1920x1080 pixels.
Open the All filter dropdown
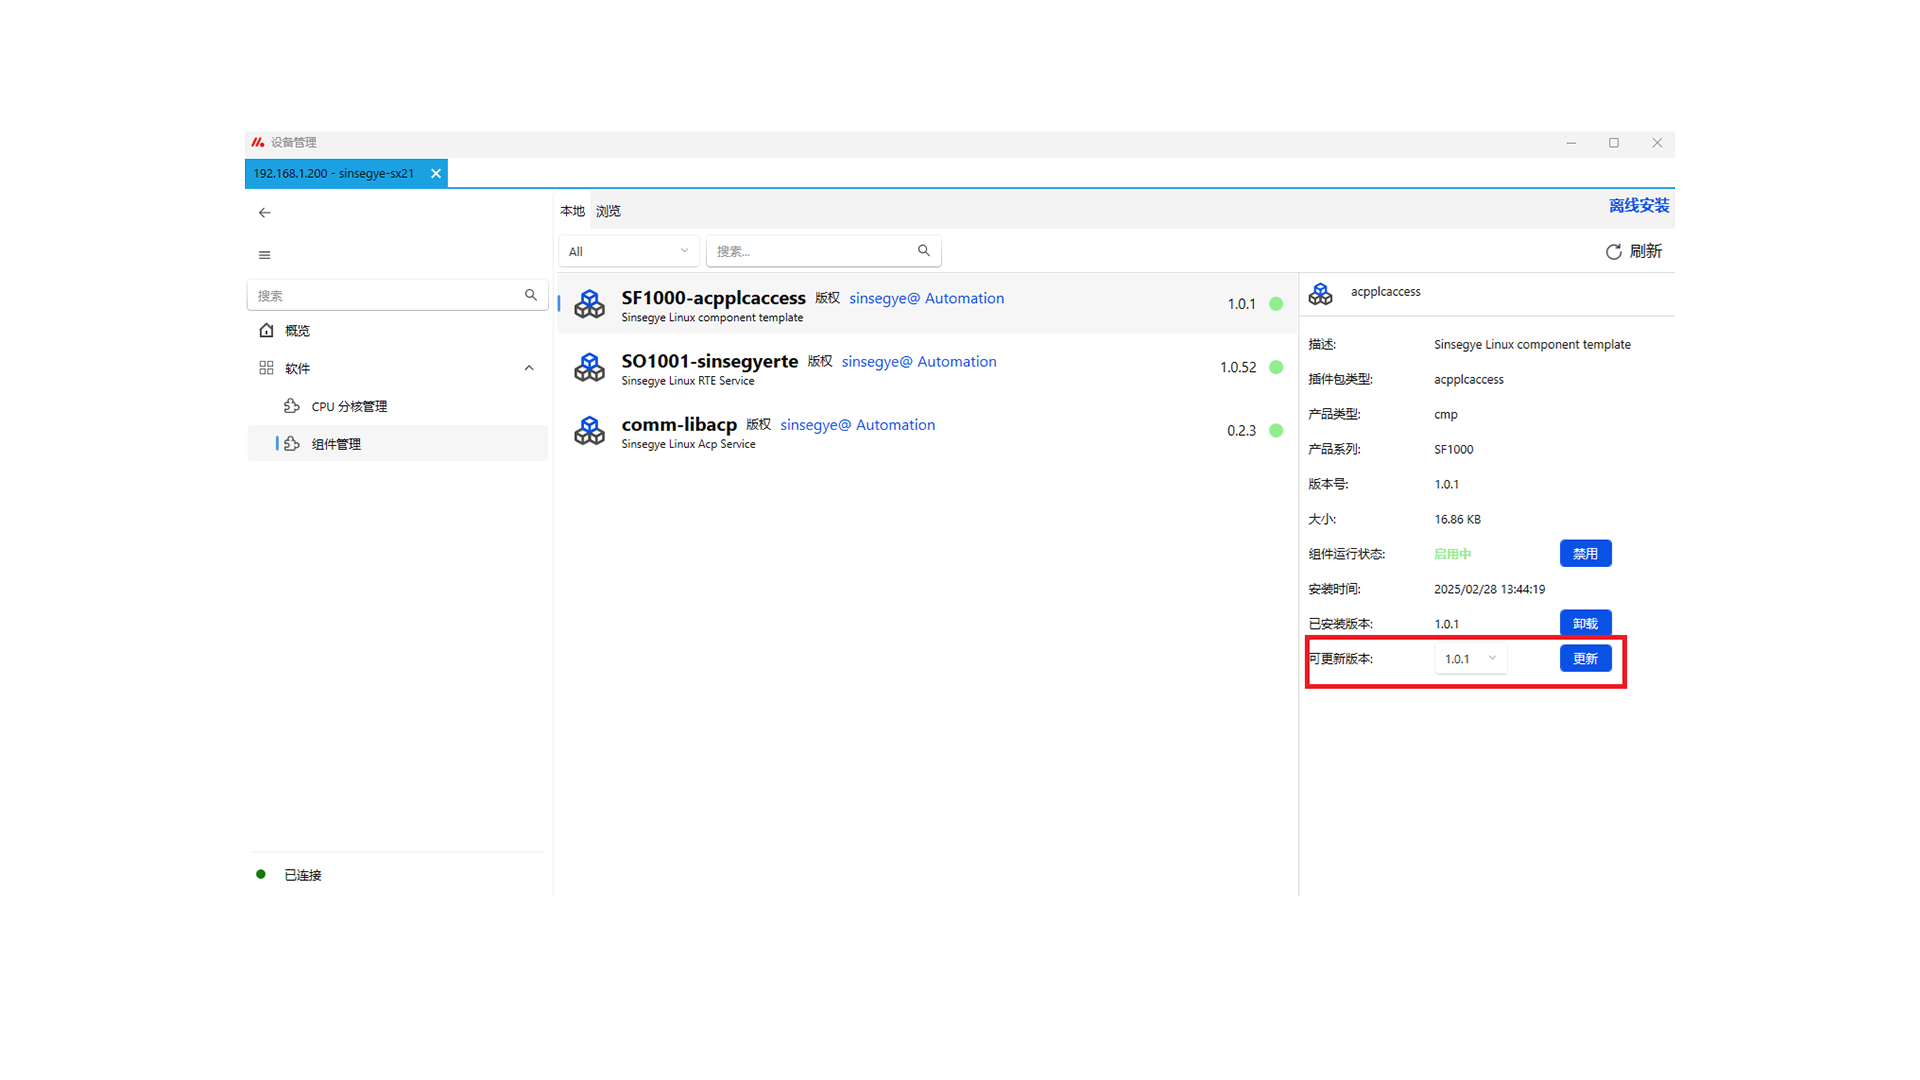tap(628, 251)
